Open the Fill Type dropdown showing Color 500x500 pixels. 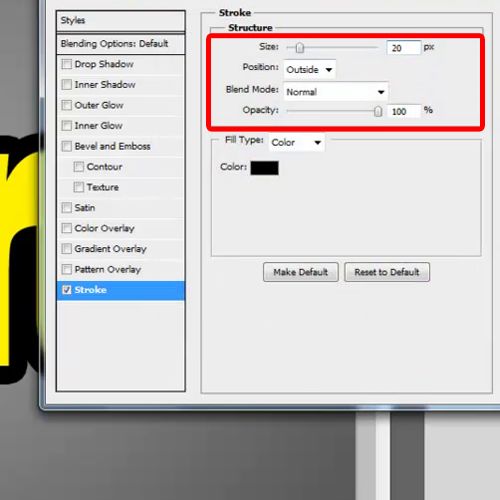tap(297, 143)
